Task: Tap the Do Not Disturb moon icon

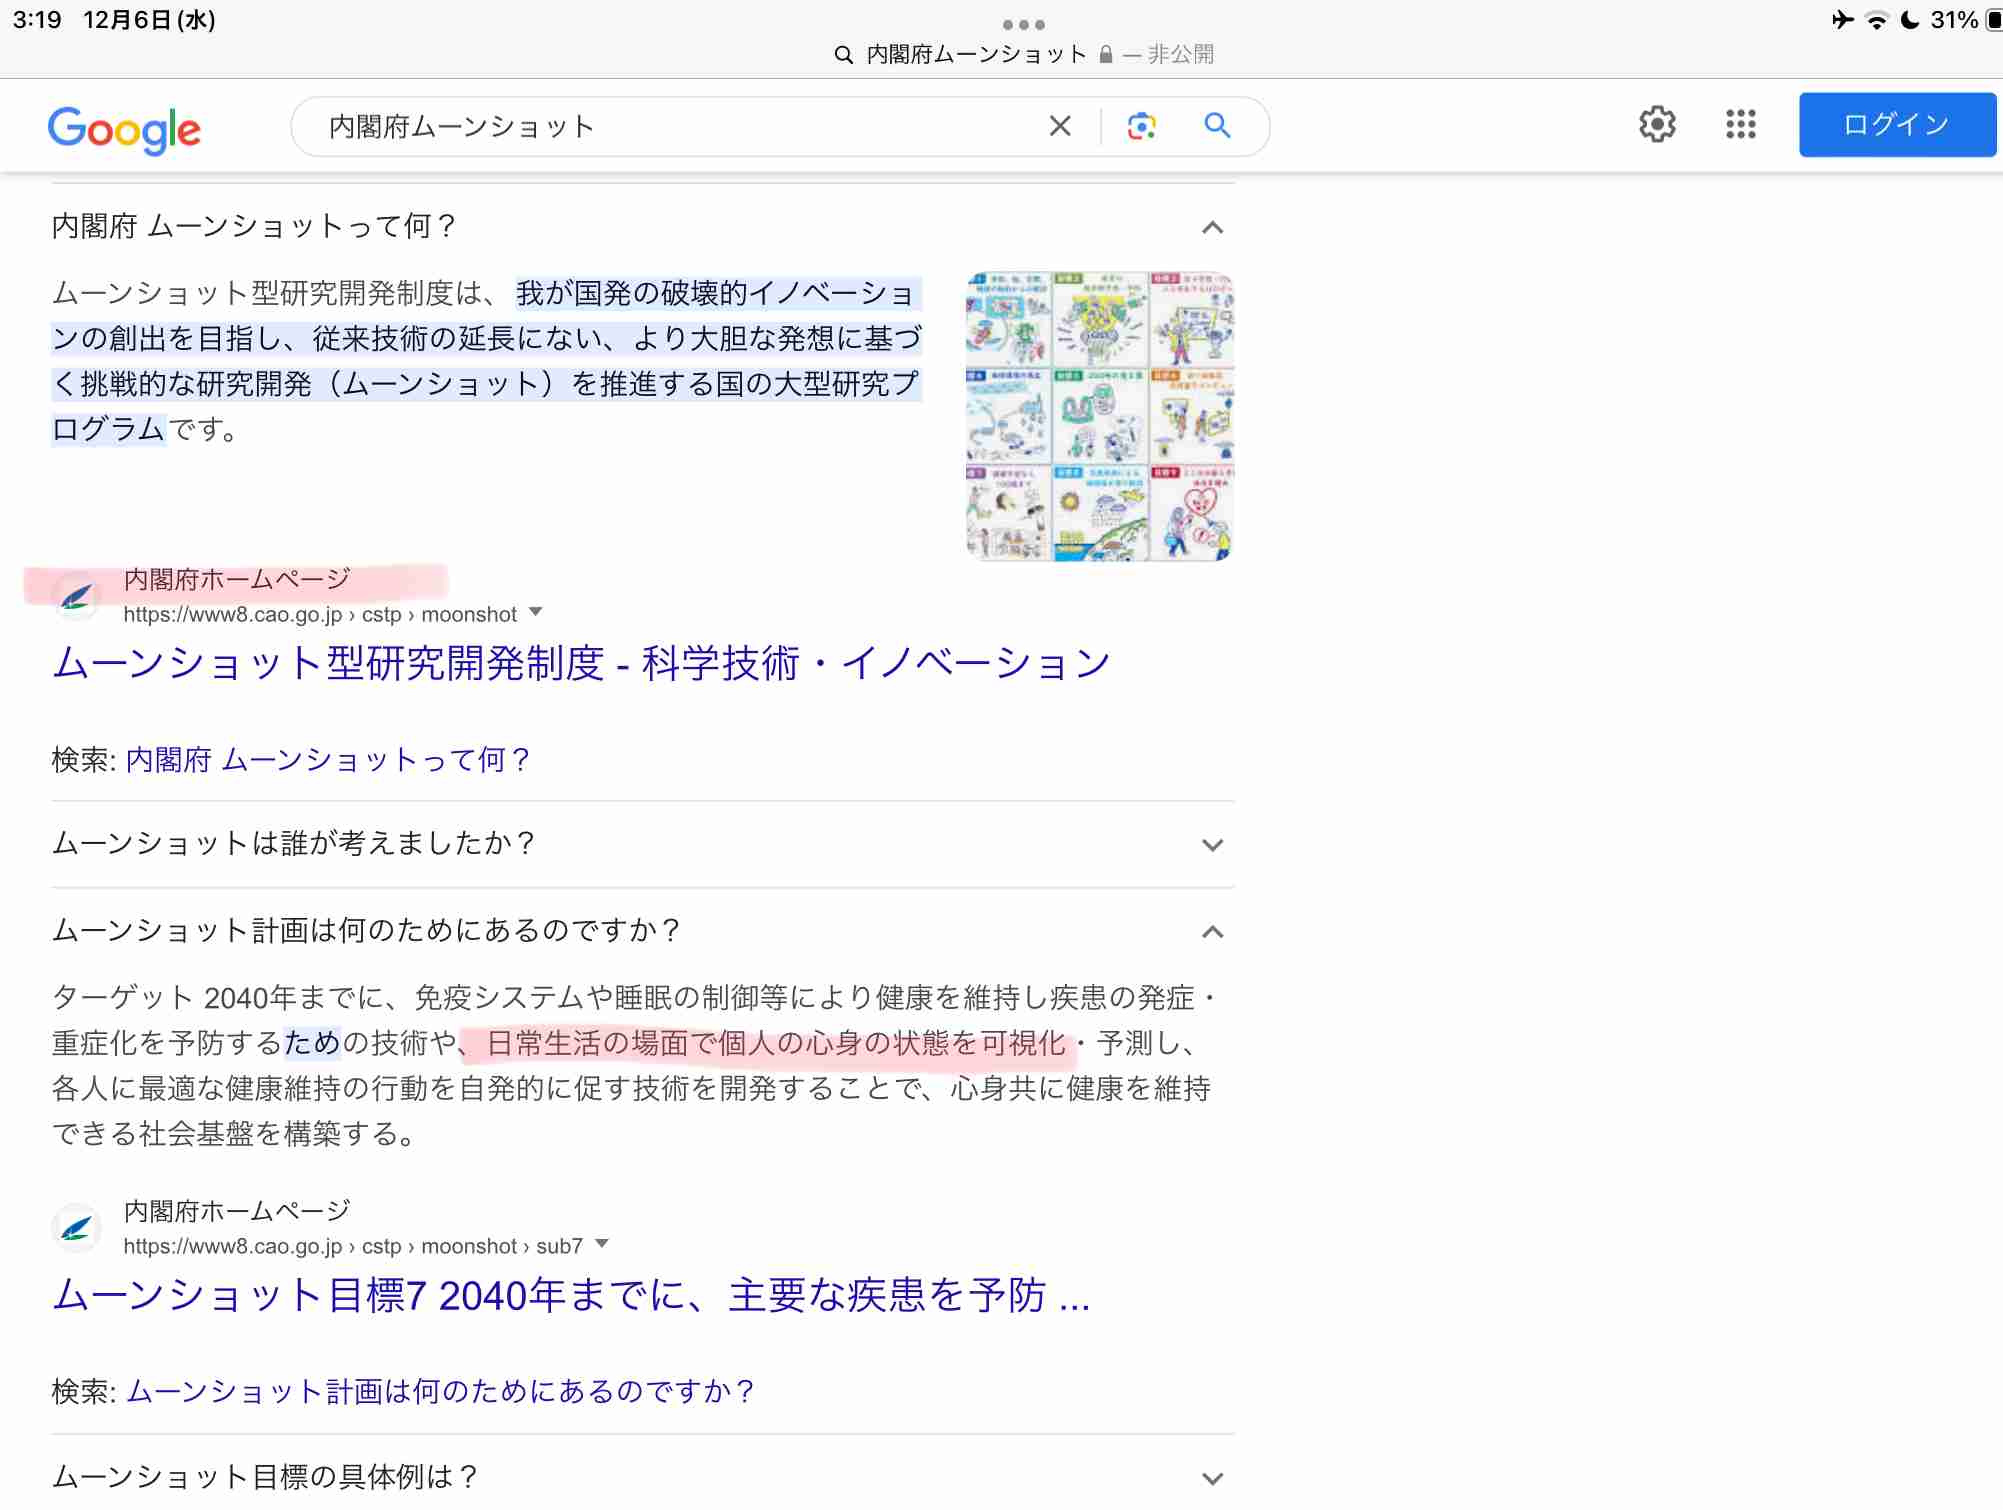Action: pyautogui.click(x=1909, y=20)
